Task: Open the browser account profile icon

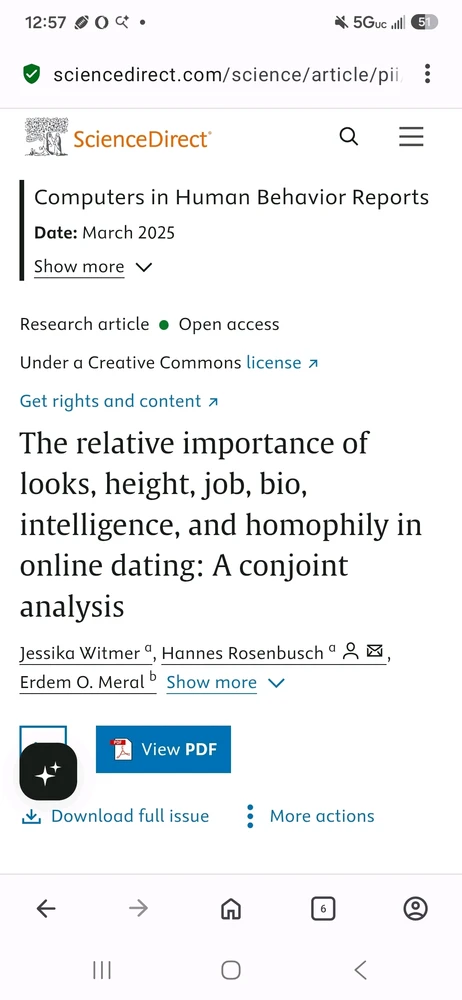Action: [x=415, y=908]
